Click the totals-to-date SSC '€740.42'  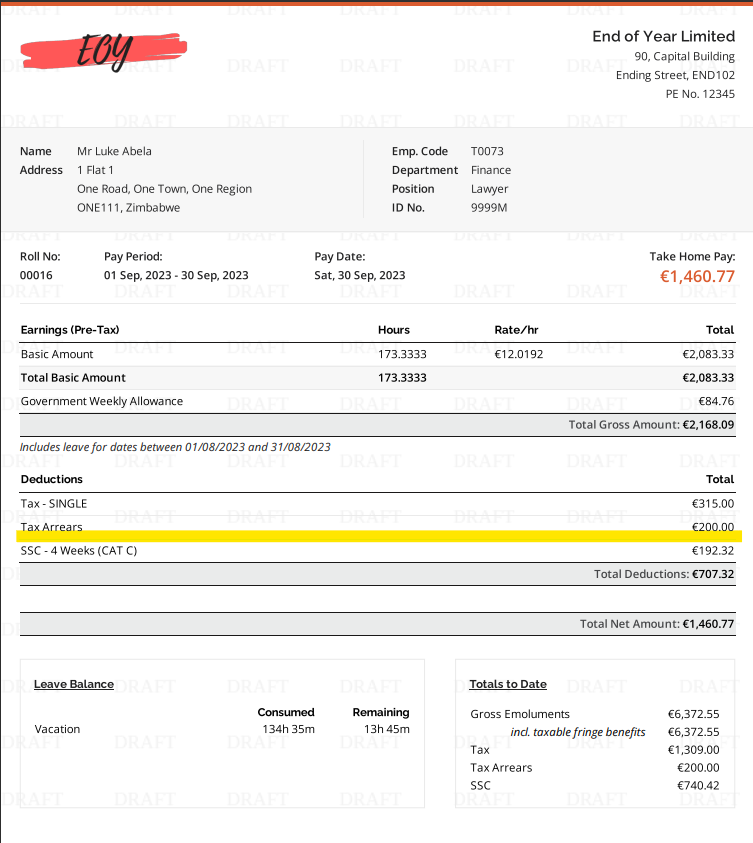coord(698,785)
